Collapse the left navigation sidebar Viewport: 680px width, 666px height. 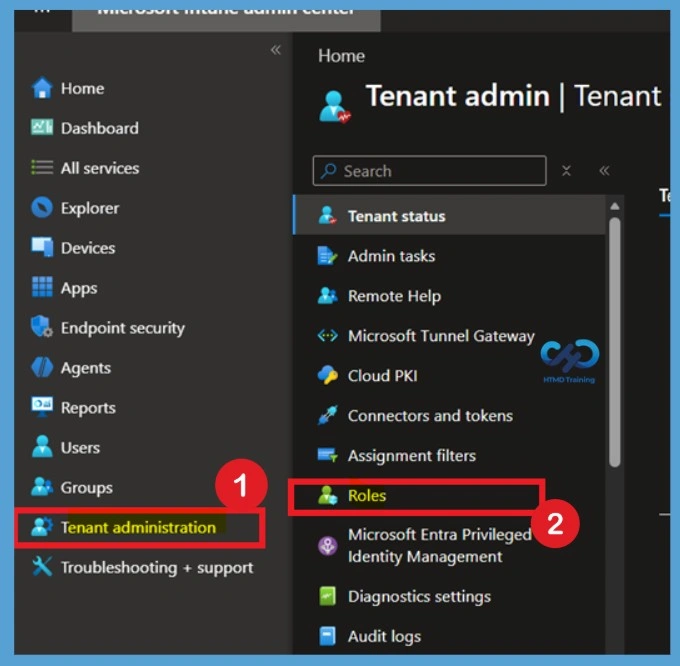(x=276, y=50)
